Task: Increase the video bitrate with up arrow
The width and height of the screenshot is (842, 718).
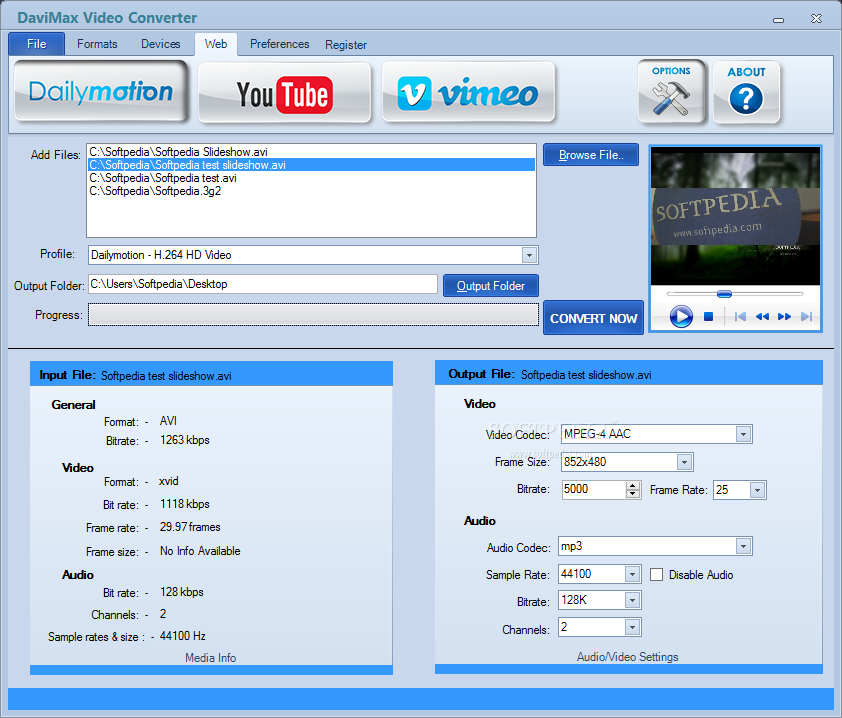Action: 633,485
